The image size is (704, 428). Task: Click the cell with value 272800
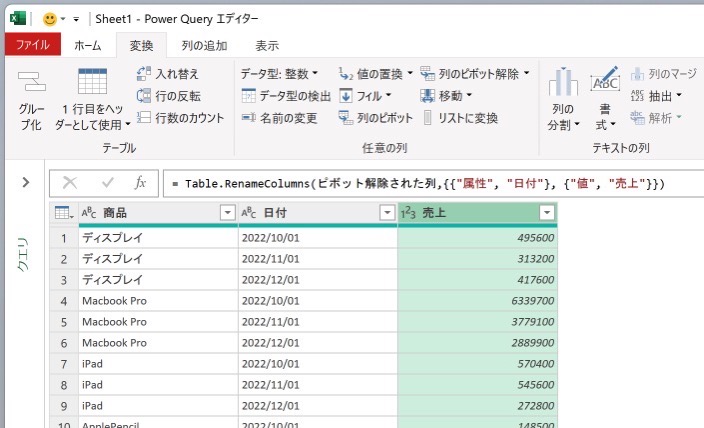pos(477,406)
